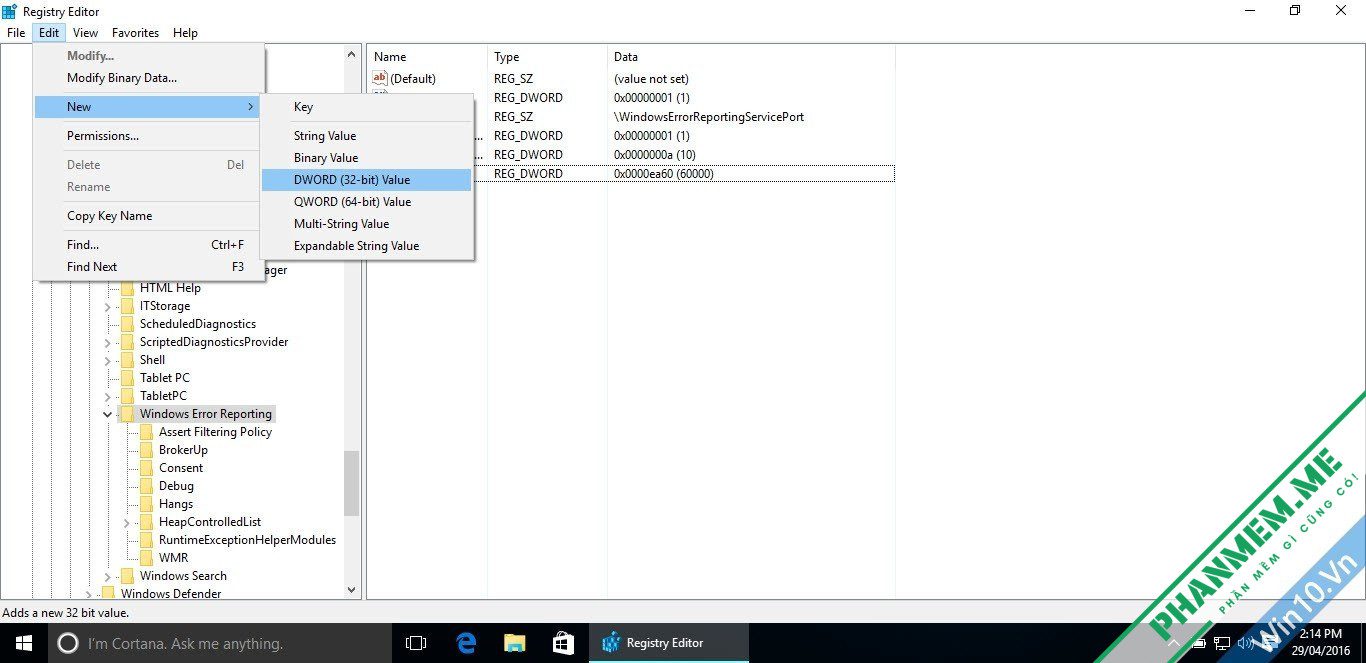Select Find Next in the Edit menu
1366x663 pixels.
149,267
